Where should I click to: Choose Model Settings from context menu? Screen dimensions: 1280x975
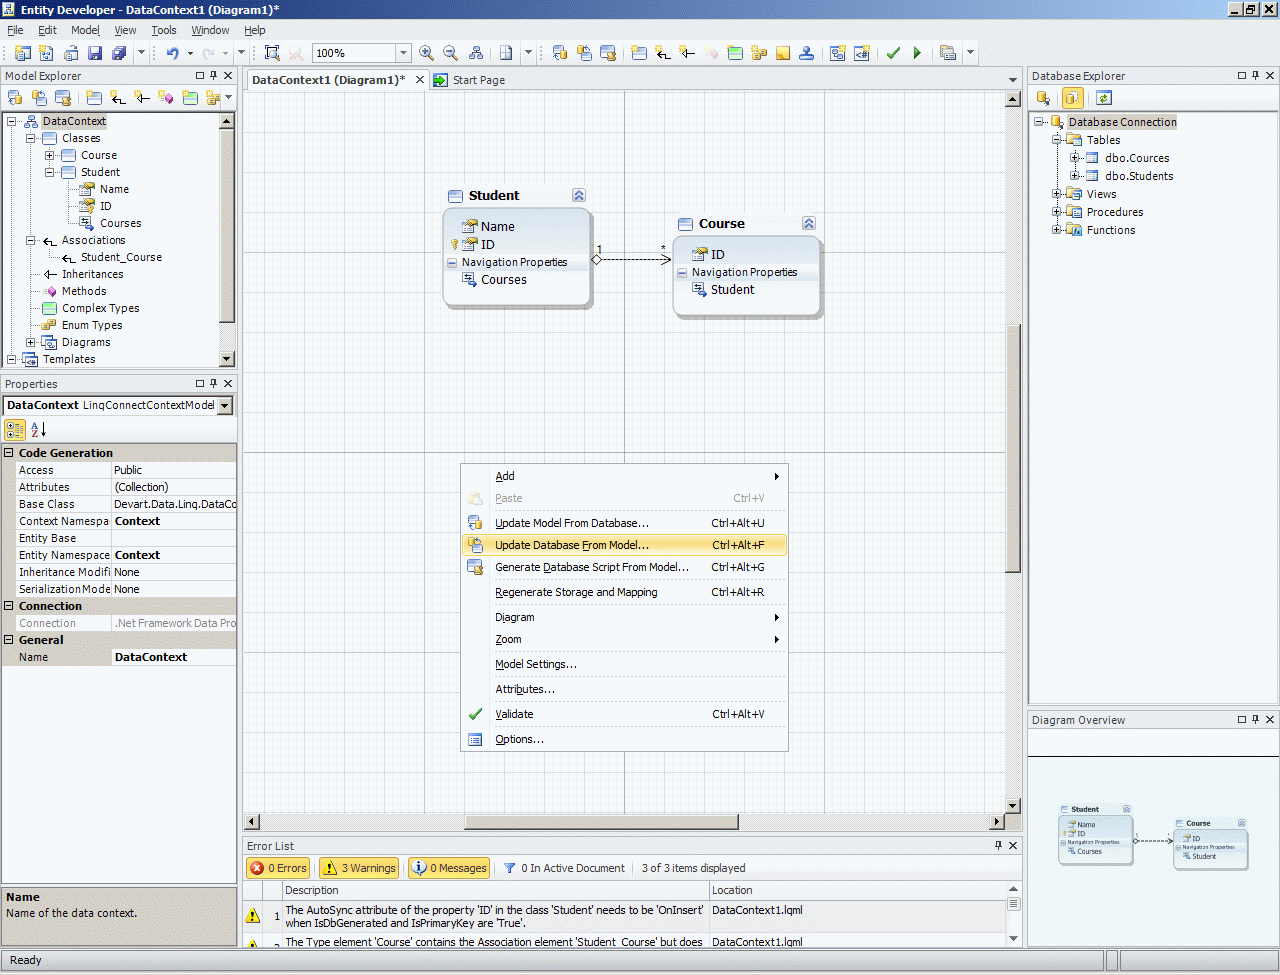tap(535, 664)
